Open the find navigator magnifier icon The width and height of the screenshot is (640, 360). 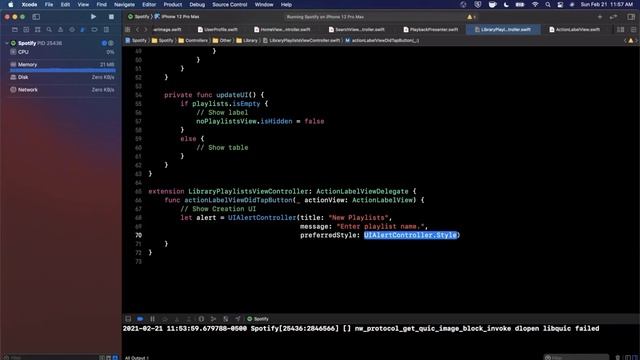coord(49,29)
